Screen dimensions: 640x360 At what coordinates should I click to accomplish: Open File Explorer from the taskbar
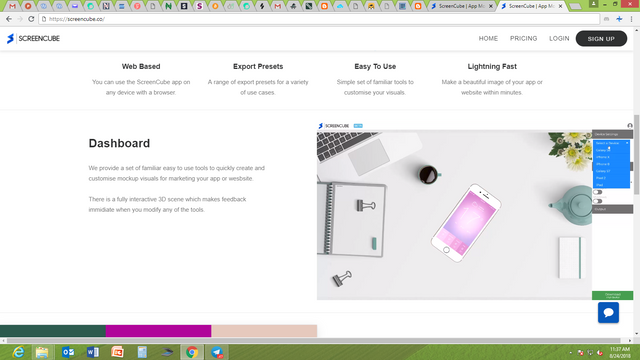click(x=42, y=352)
